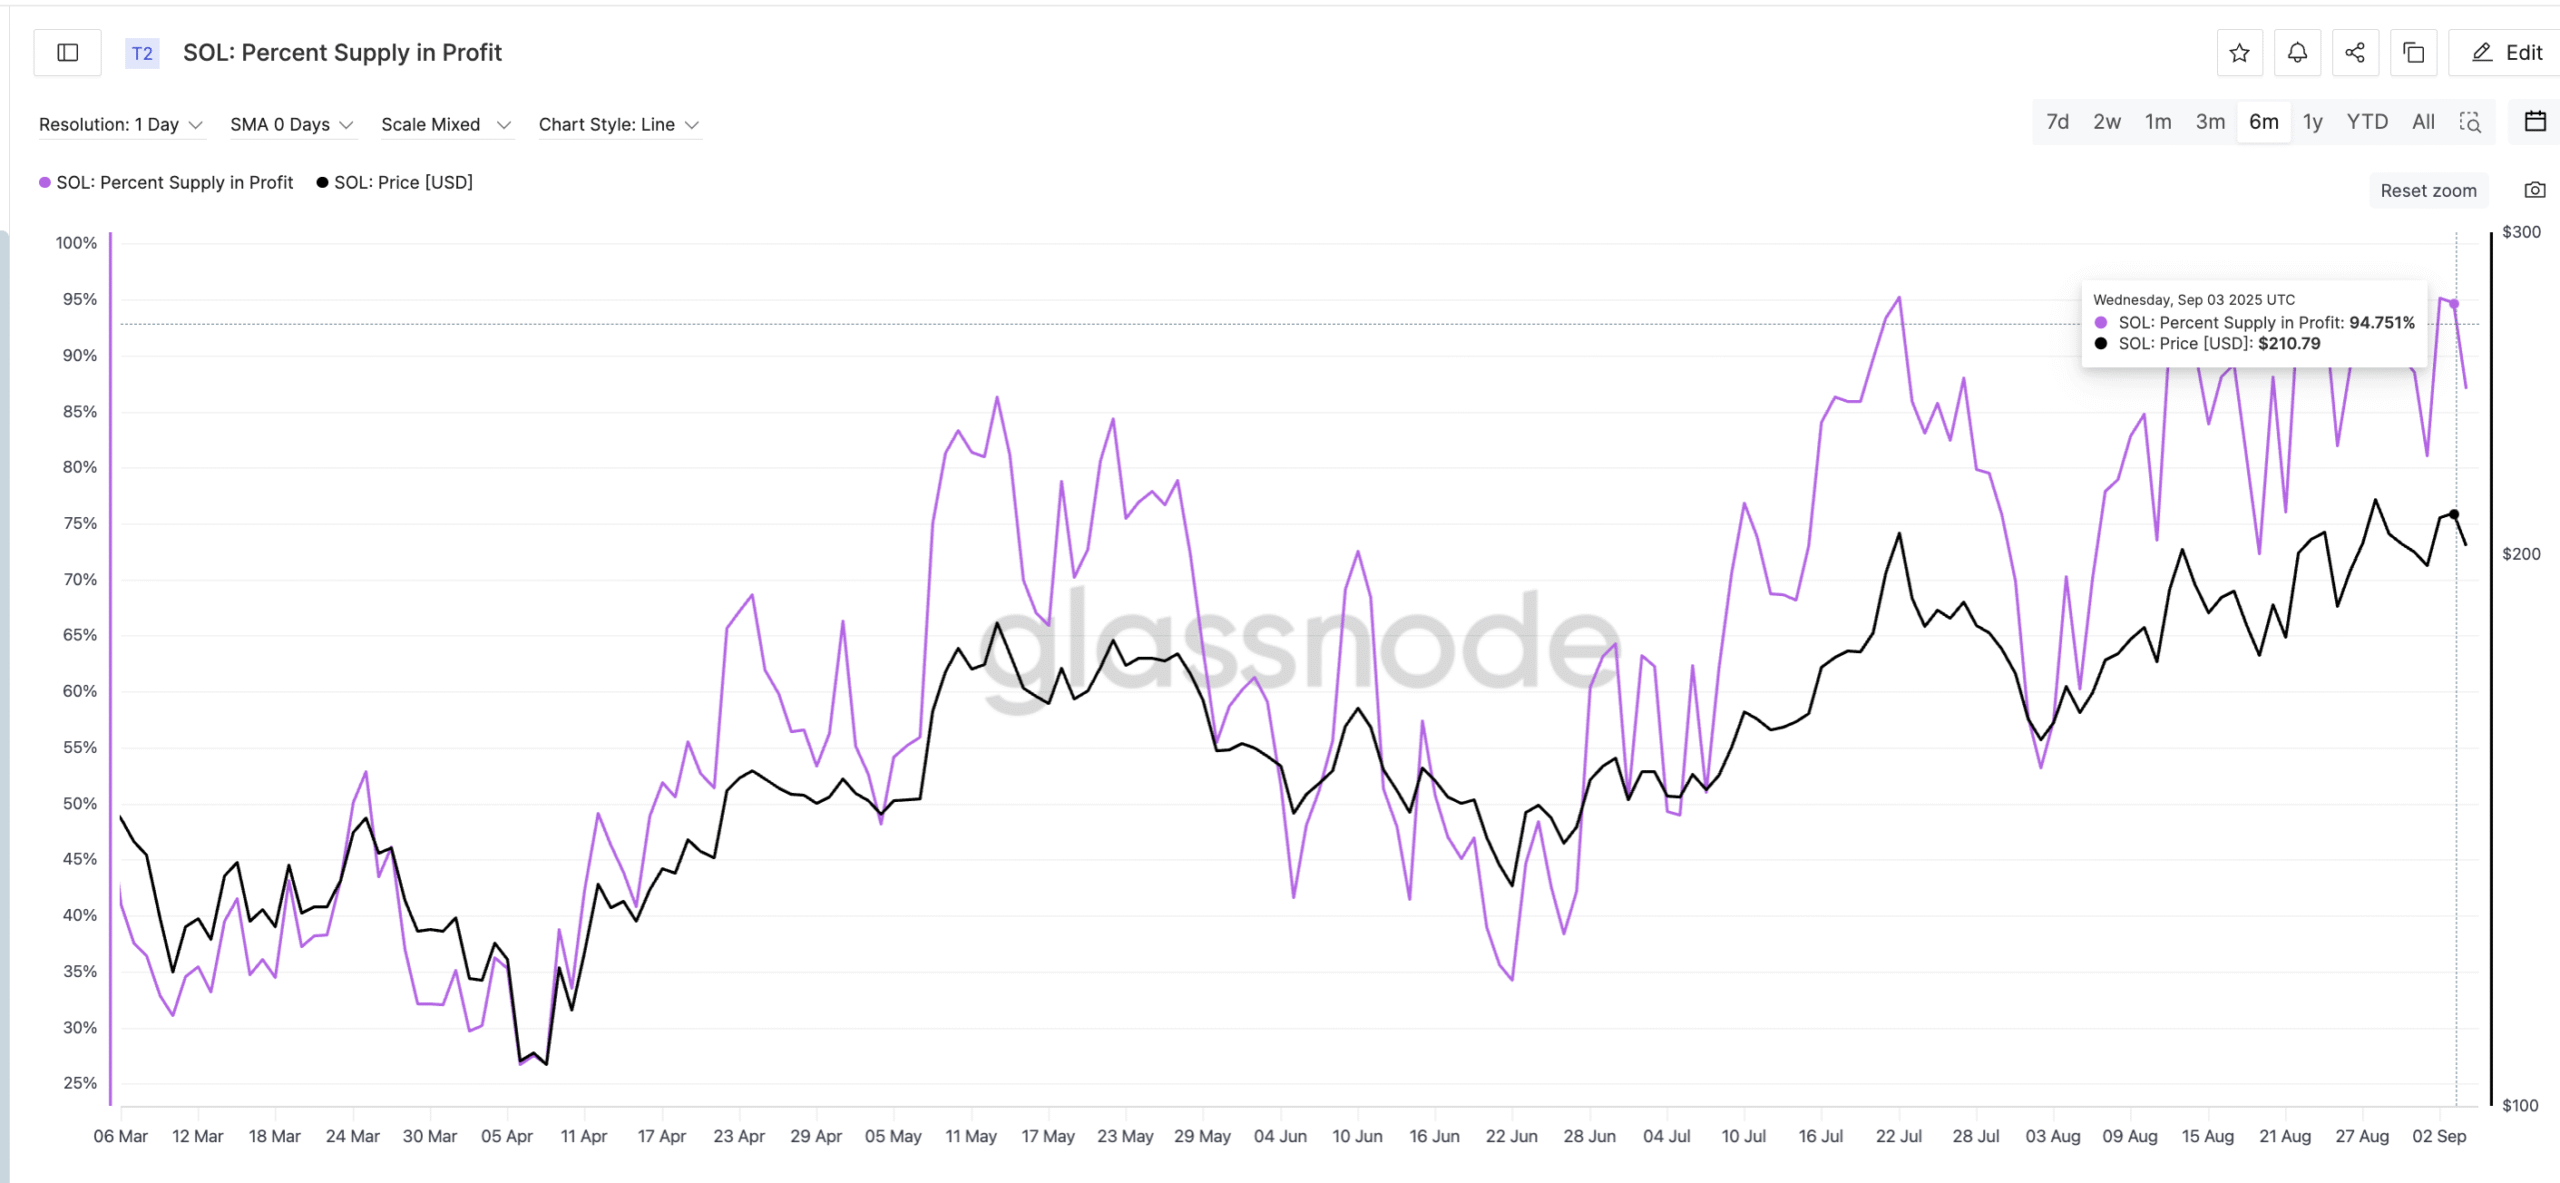Share the chart using the share icon
2560x1183 pixels.
tap(2355, 52)
